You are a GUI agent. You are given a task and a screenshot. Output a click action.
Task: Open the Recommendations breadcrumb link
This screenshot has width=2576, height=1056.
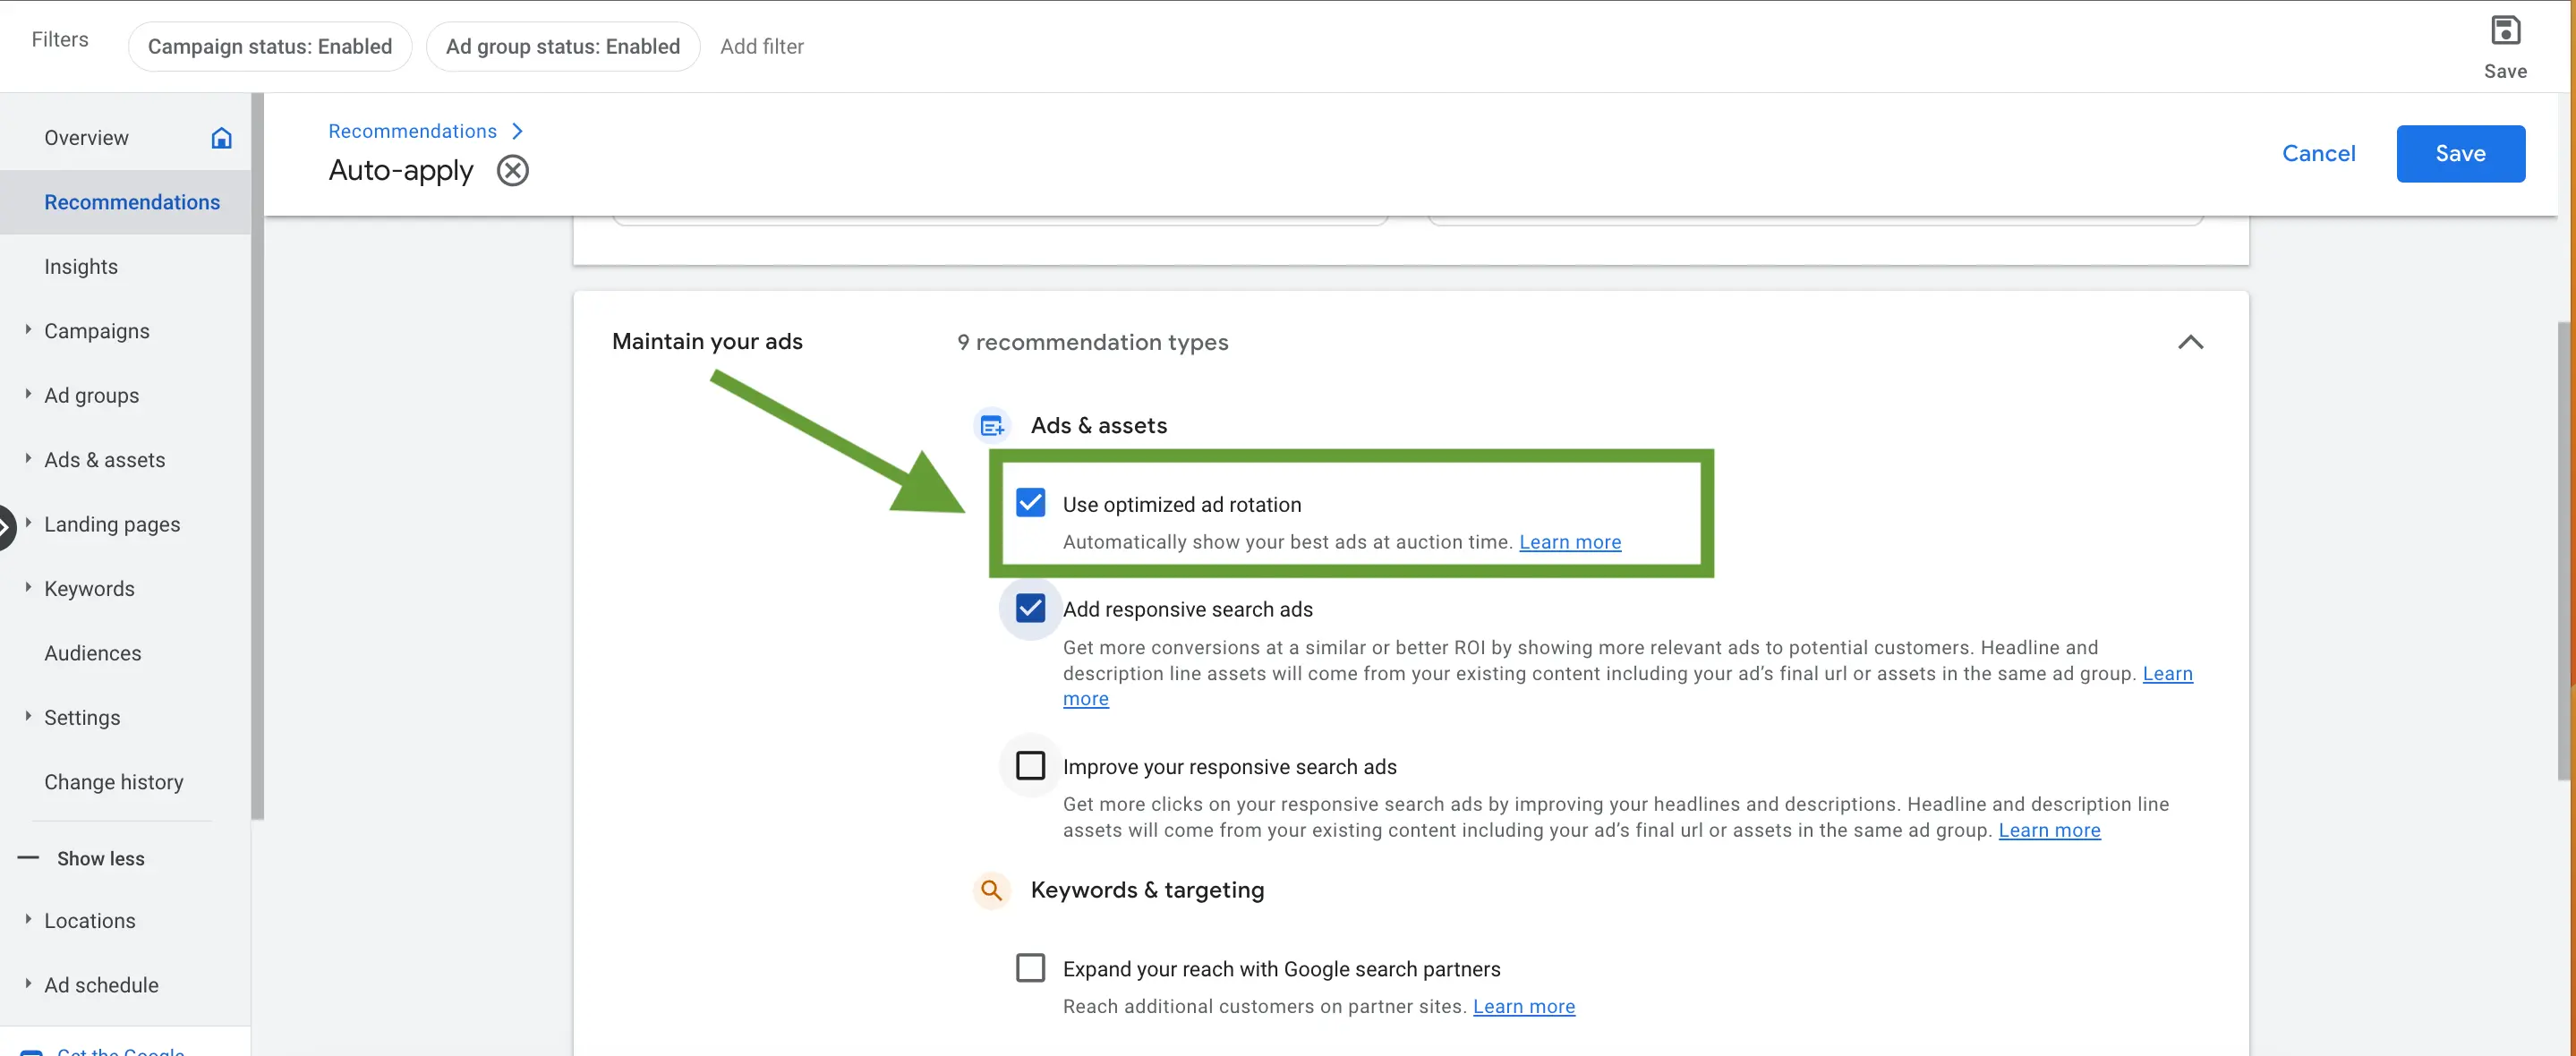412,131
